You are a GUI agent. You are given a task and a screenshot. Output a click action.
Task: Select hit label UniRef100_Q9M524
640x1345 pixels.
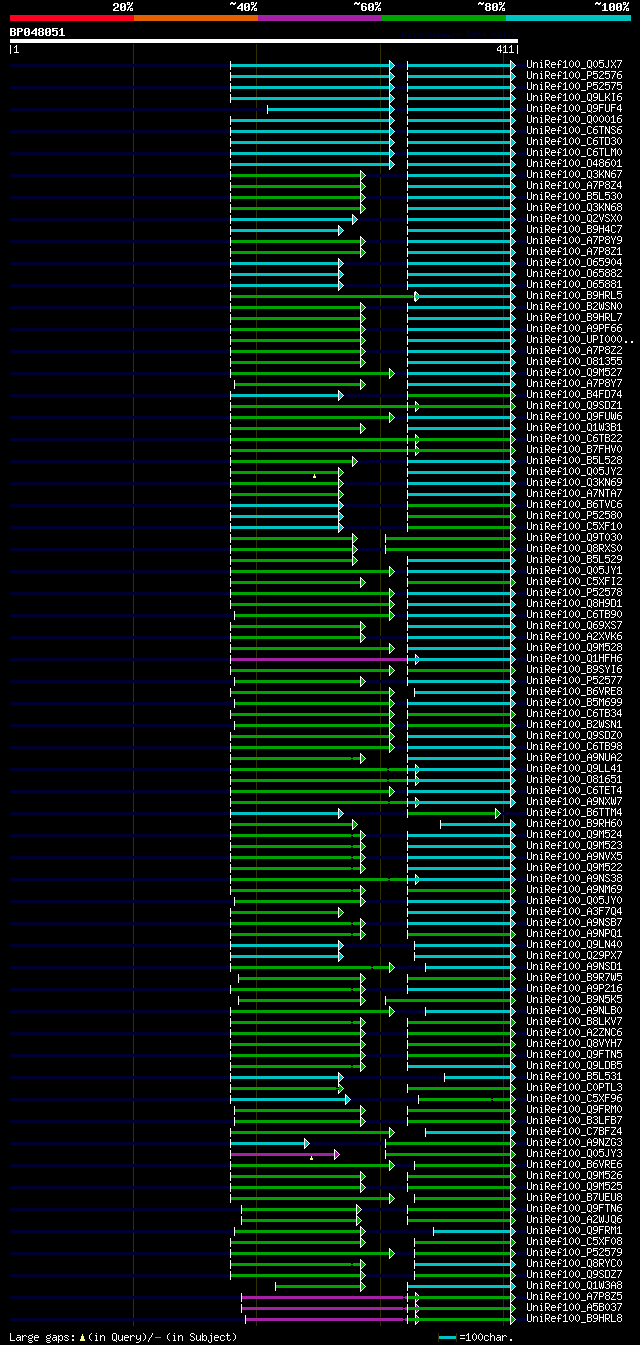(574, 834)
